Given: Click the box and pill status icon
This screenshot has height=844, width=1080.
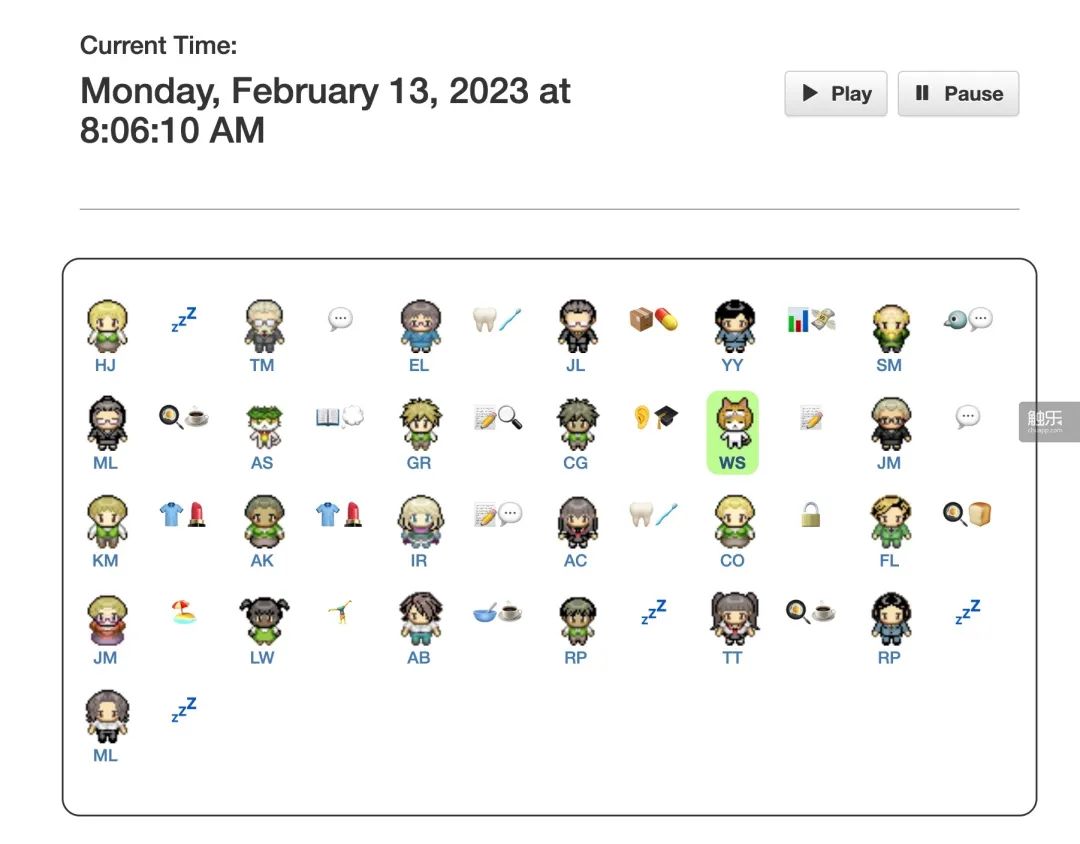Looking at the screenshot, I should pos(653,319).
